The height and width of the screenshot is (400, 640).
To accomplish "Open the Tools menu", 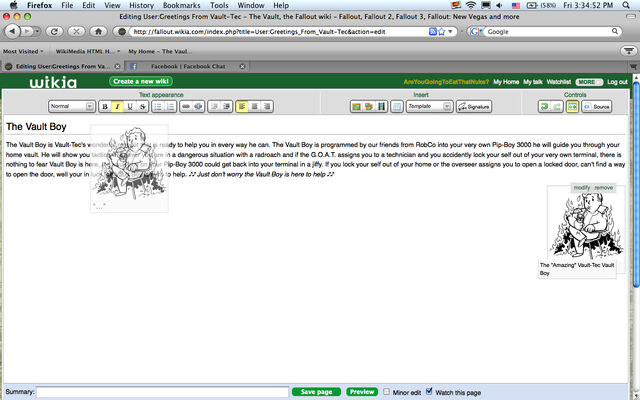I will pos(219,5).
